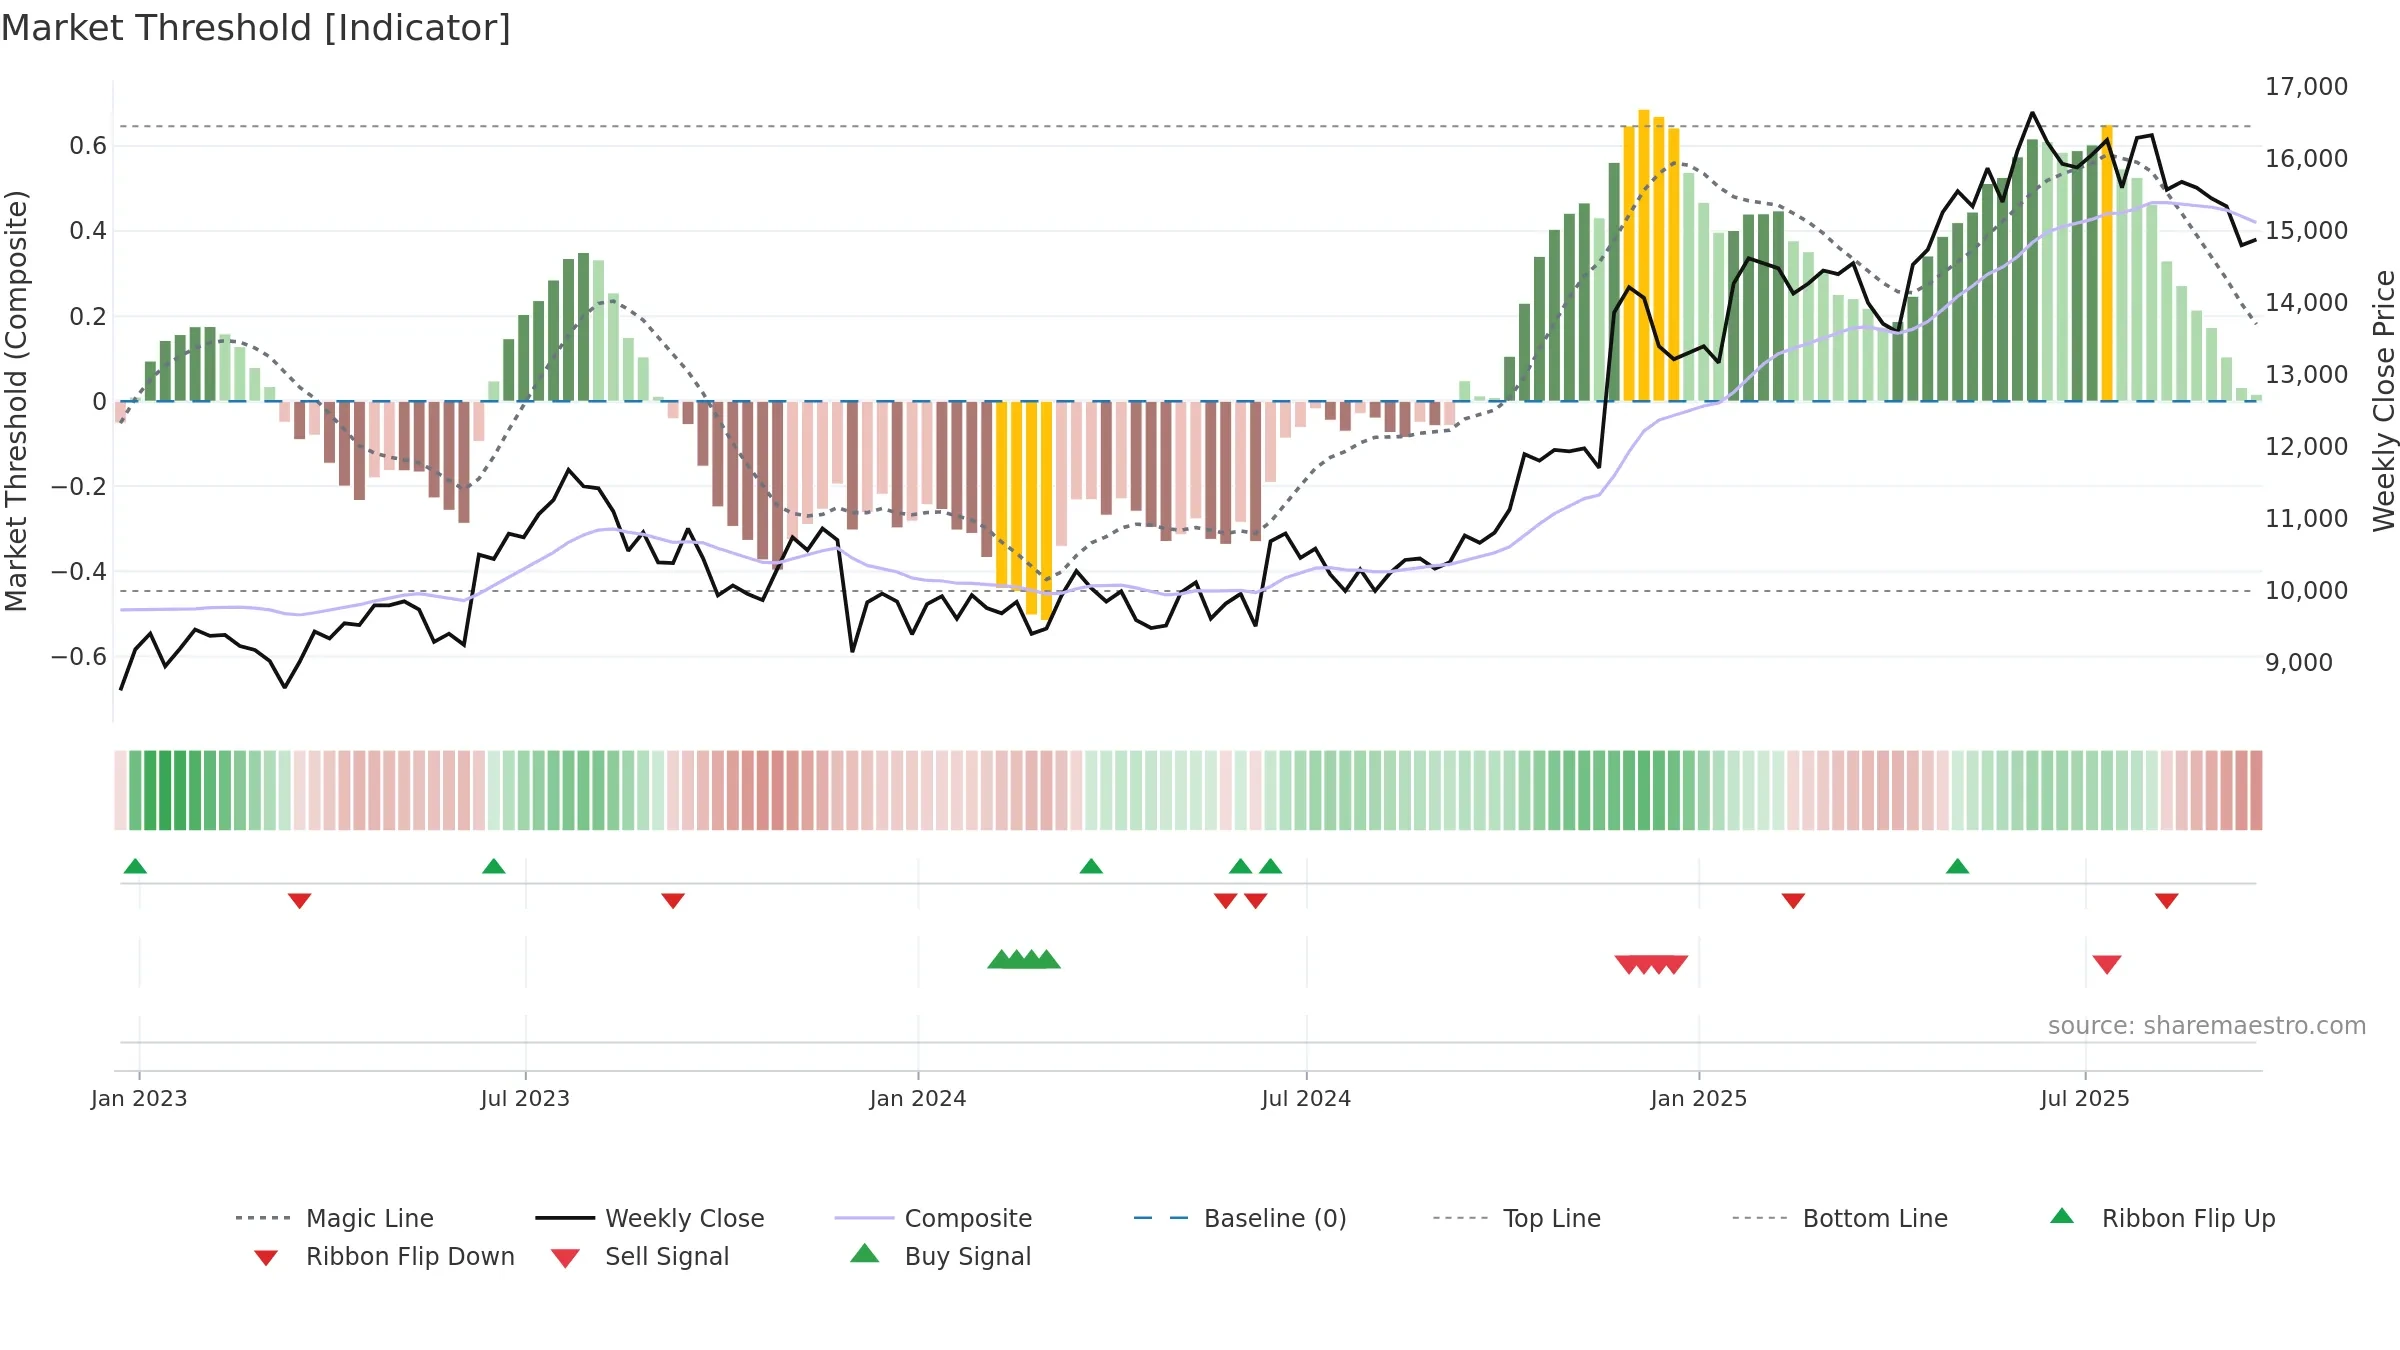The width and height of the screenshot is (2400, 1350).
Task: Click the single yellow bar near July 2025
Action: click(x=2107, y=263)
